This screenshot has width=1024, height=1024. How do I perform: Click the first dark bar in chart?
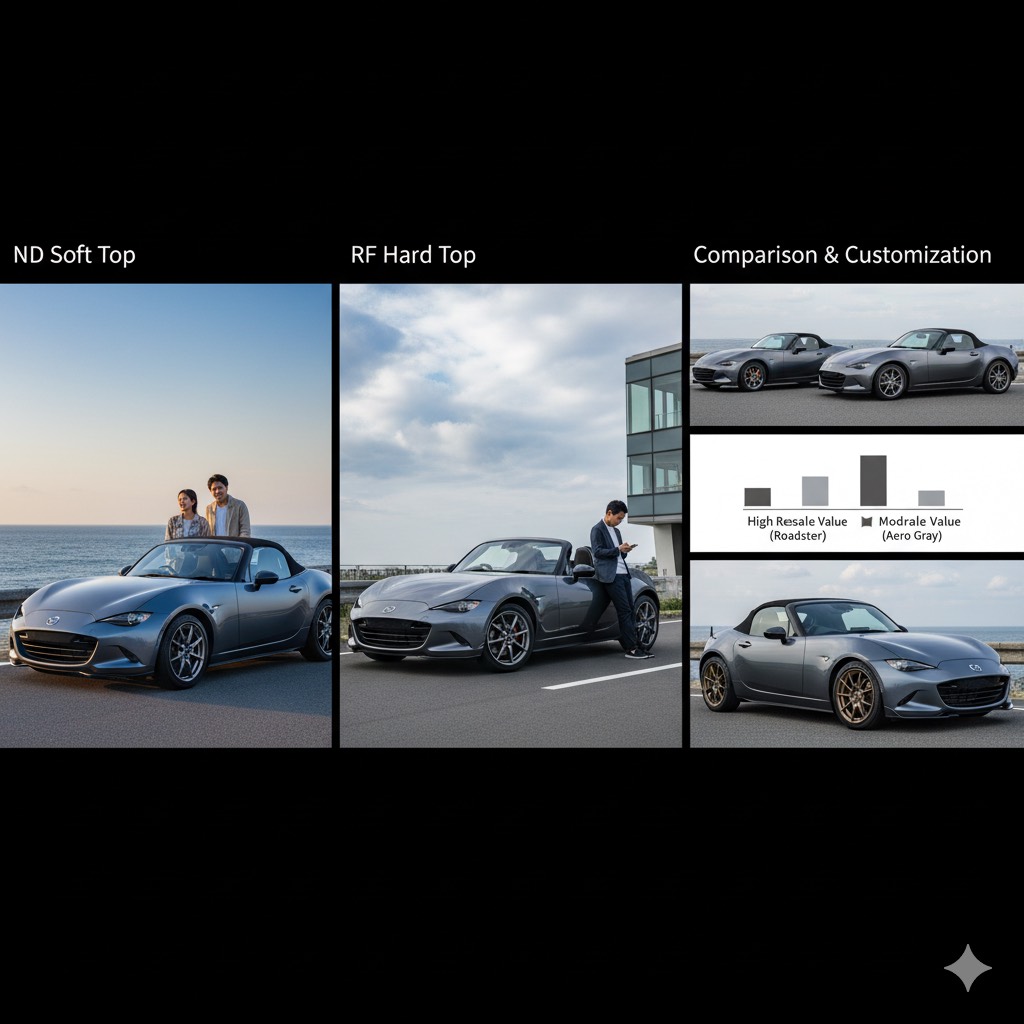click(757, 497)
